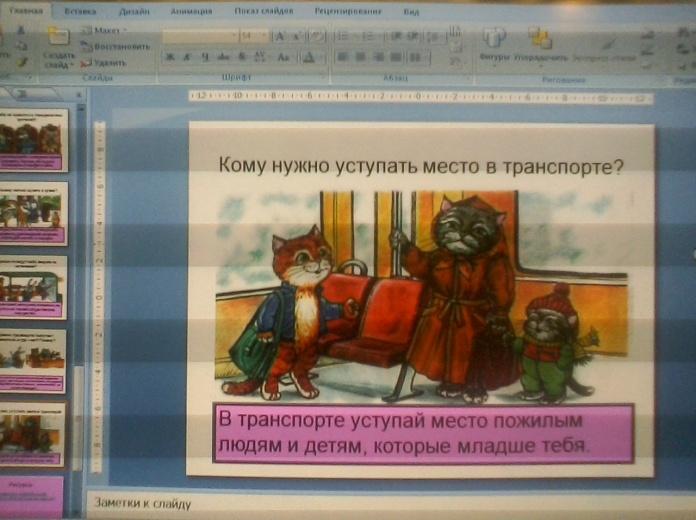Select the second visible slide thumbnail
The height and width of the screenshot is (520, 696).
click(34, 214)
